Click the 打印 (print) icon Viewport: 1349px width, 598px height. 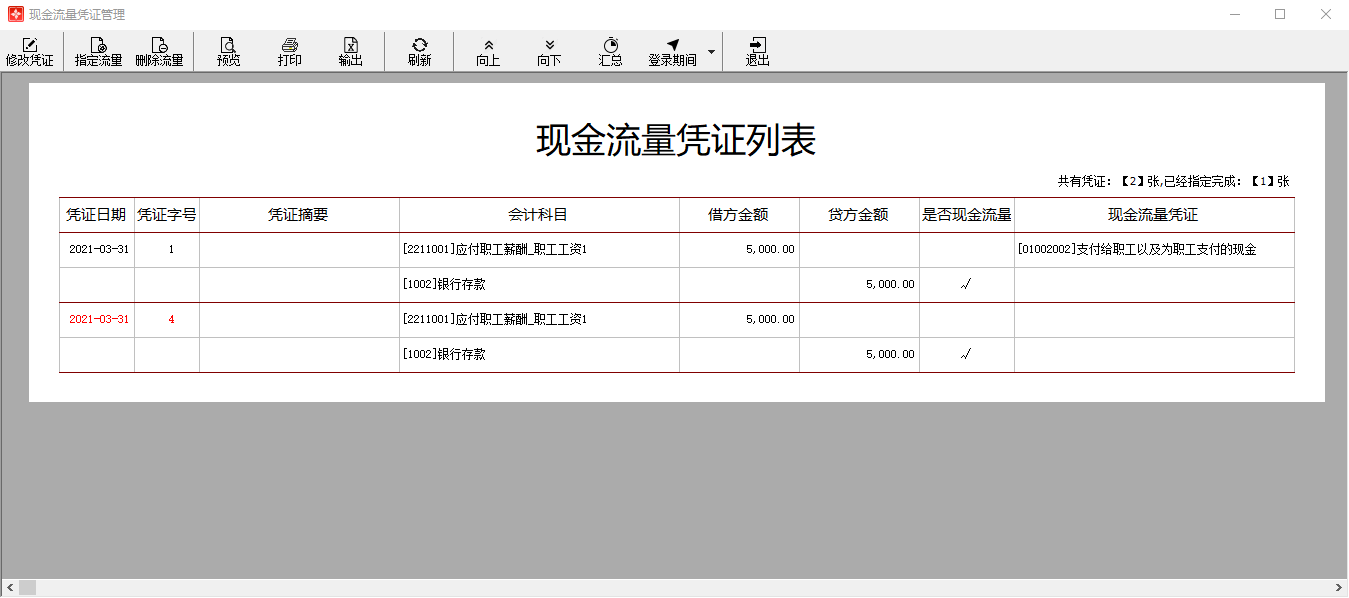click(290, 51)
